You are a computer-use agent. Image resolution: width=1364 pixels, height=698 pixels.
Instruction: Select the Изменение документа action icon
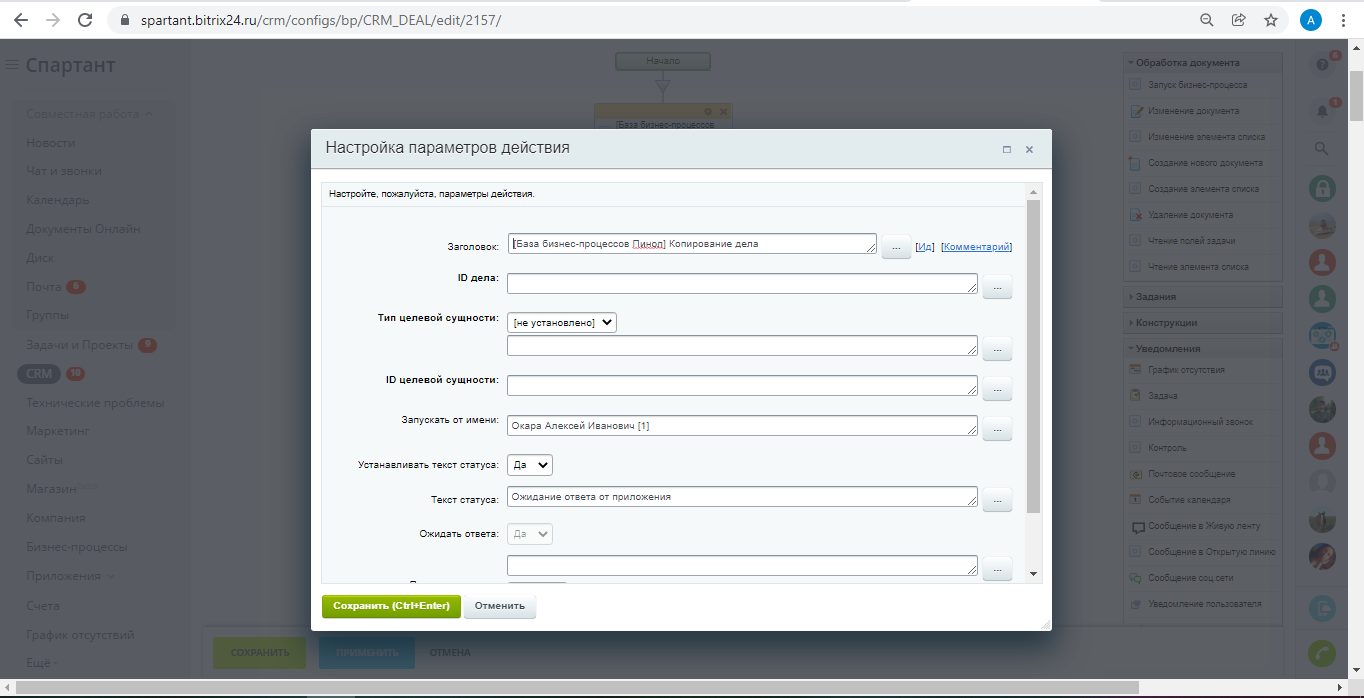(x=1135, y=111)
